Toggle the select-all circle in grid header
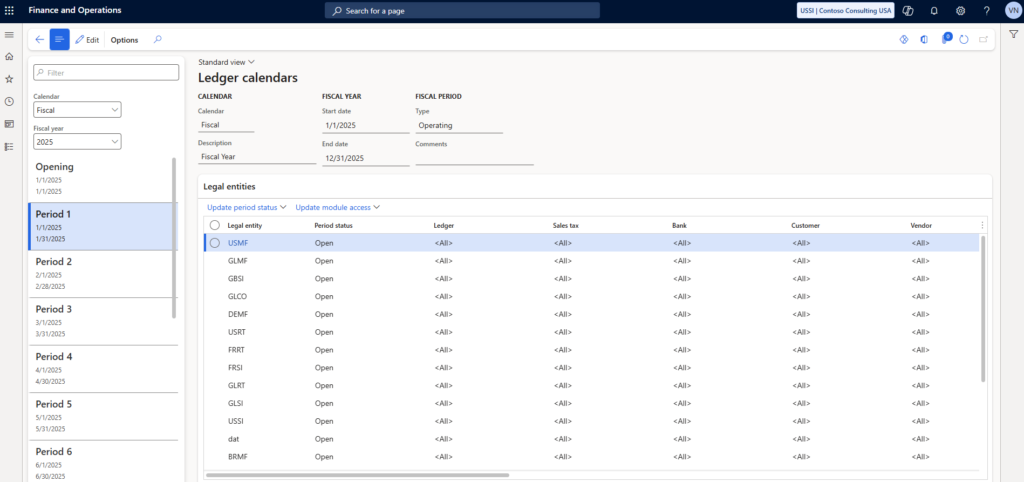This screenshot has height=482, width=1024. click(214, 226)
